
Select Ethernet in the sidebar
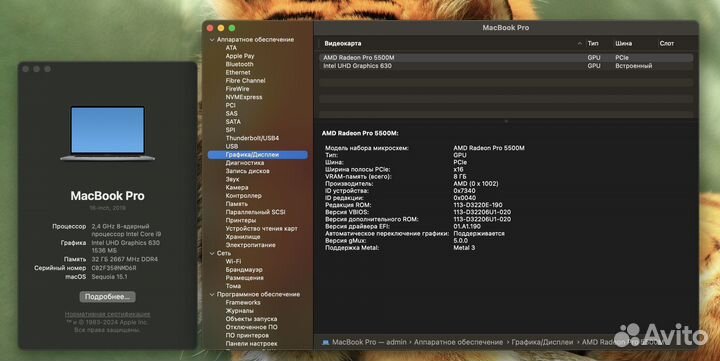[238, 73]
